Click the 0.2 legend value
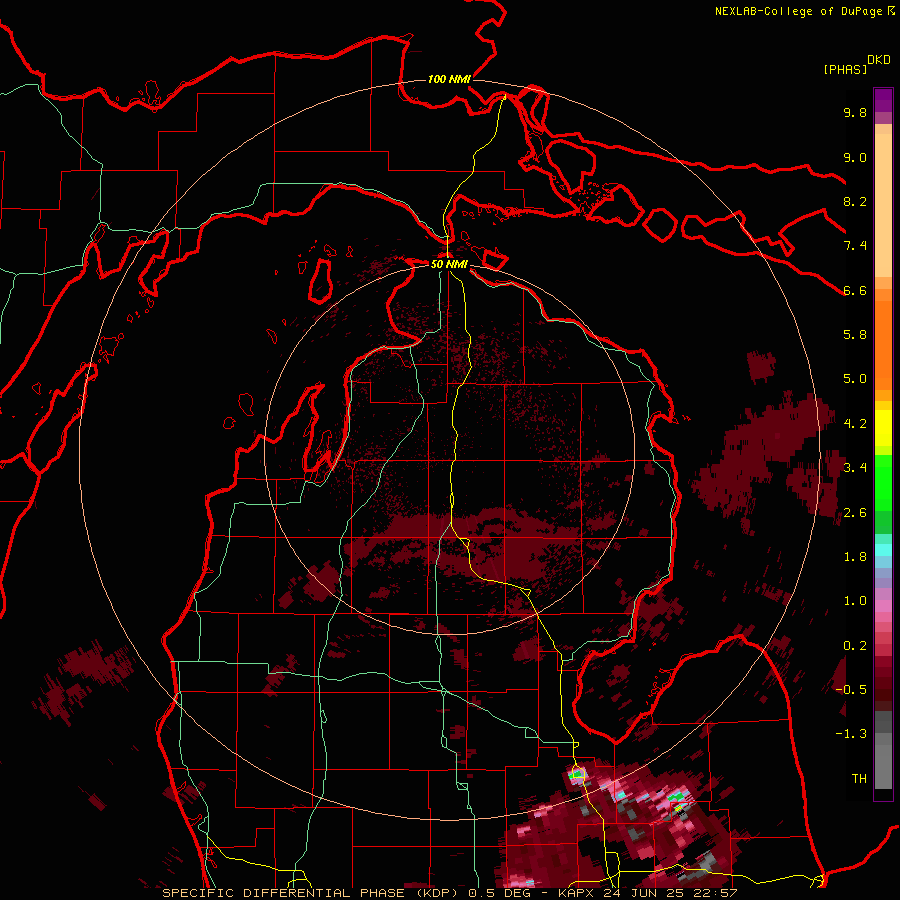The width and height of the screenshot is (900, 900). (855, 646)
